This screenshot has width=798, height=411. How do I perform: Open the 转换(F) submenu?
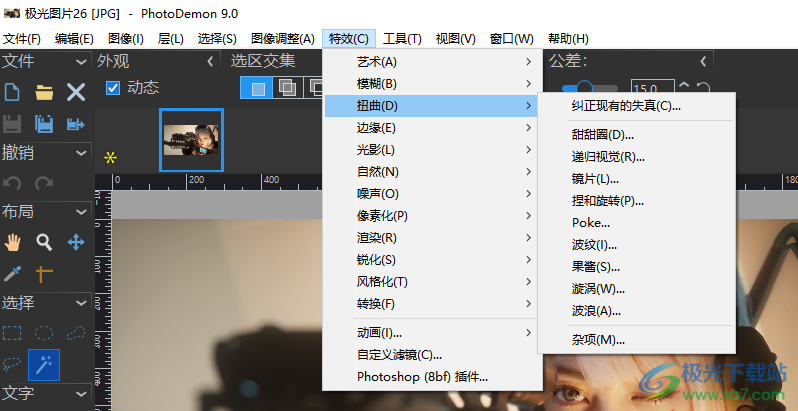click(x=431, y=304)
